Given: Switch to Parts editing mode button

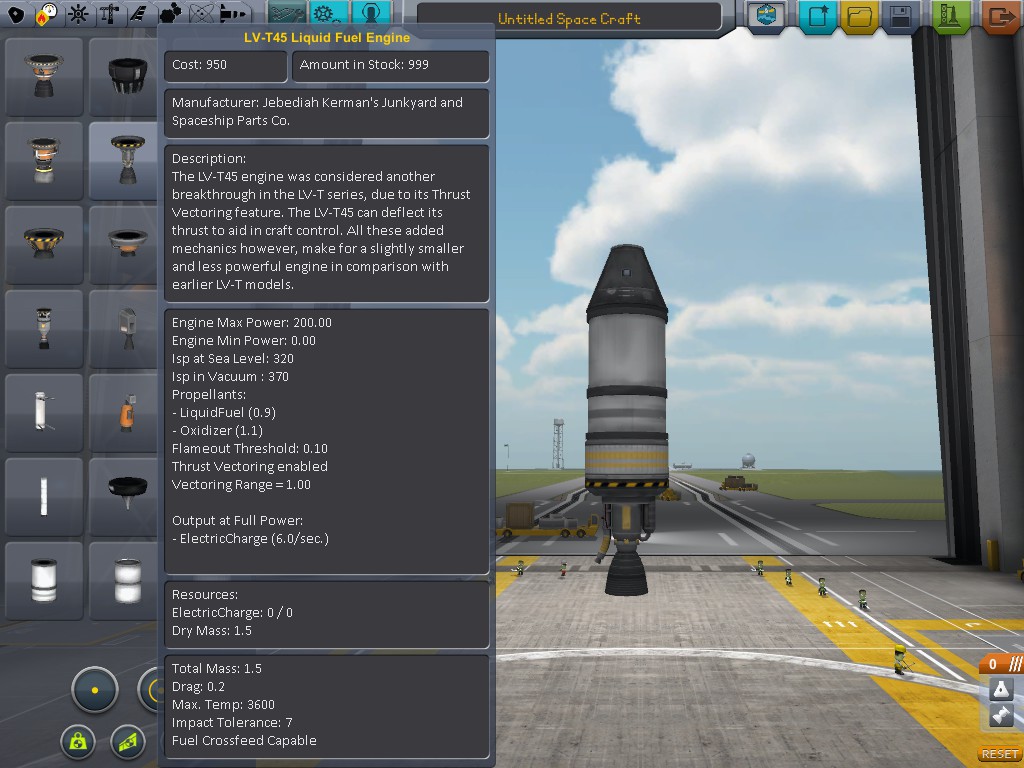Looking at the screenshot, I should click(287, 14).
